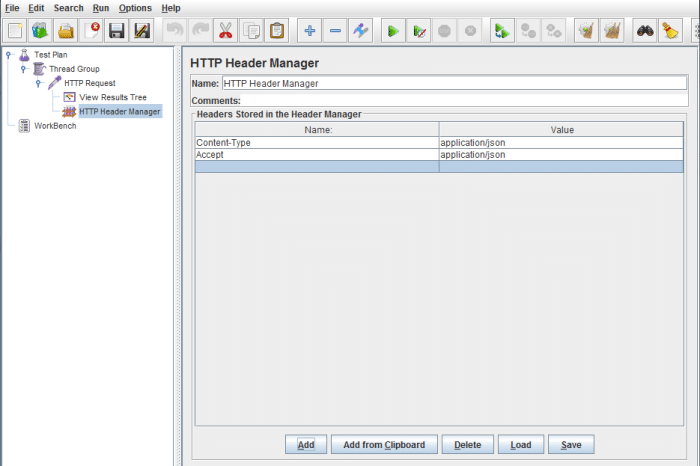The image size is (700, 466).
Task: Select View Results Tree node
Action: tap(112, 97)
